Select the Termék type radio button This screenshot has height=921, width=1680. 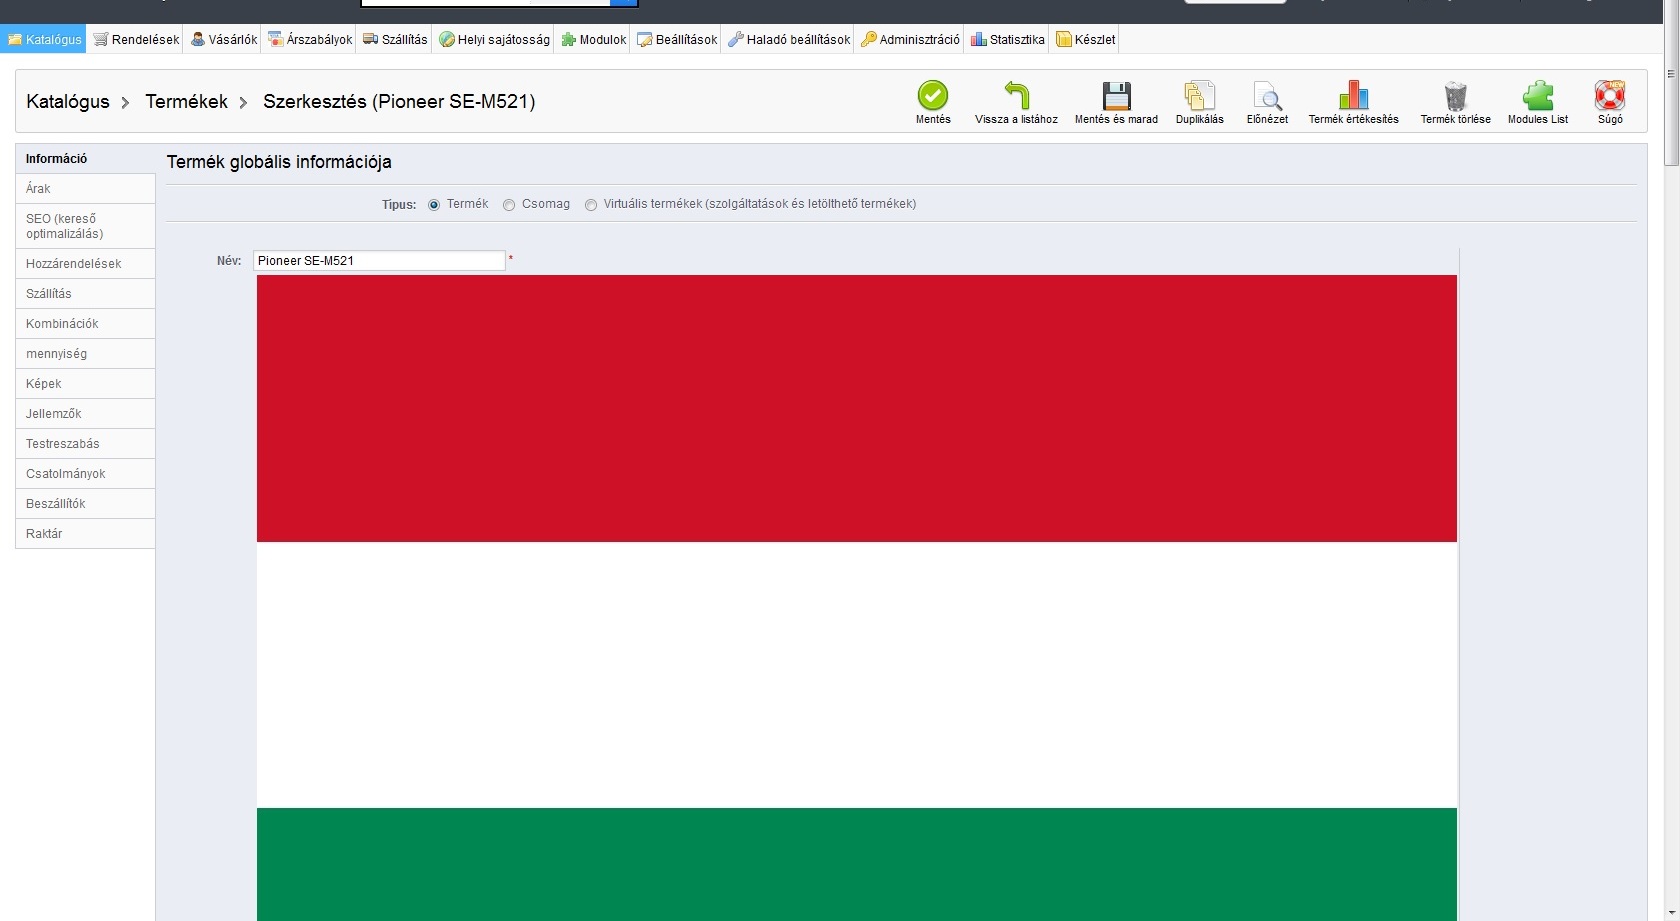434,205
